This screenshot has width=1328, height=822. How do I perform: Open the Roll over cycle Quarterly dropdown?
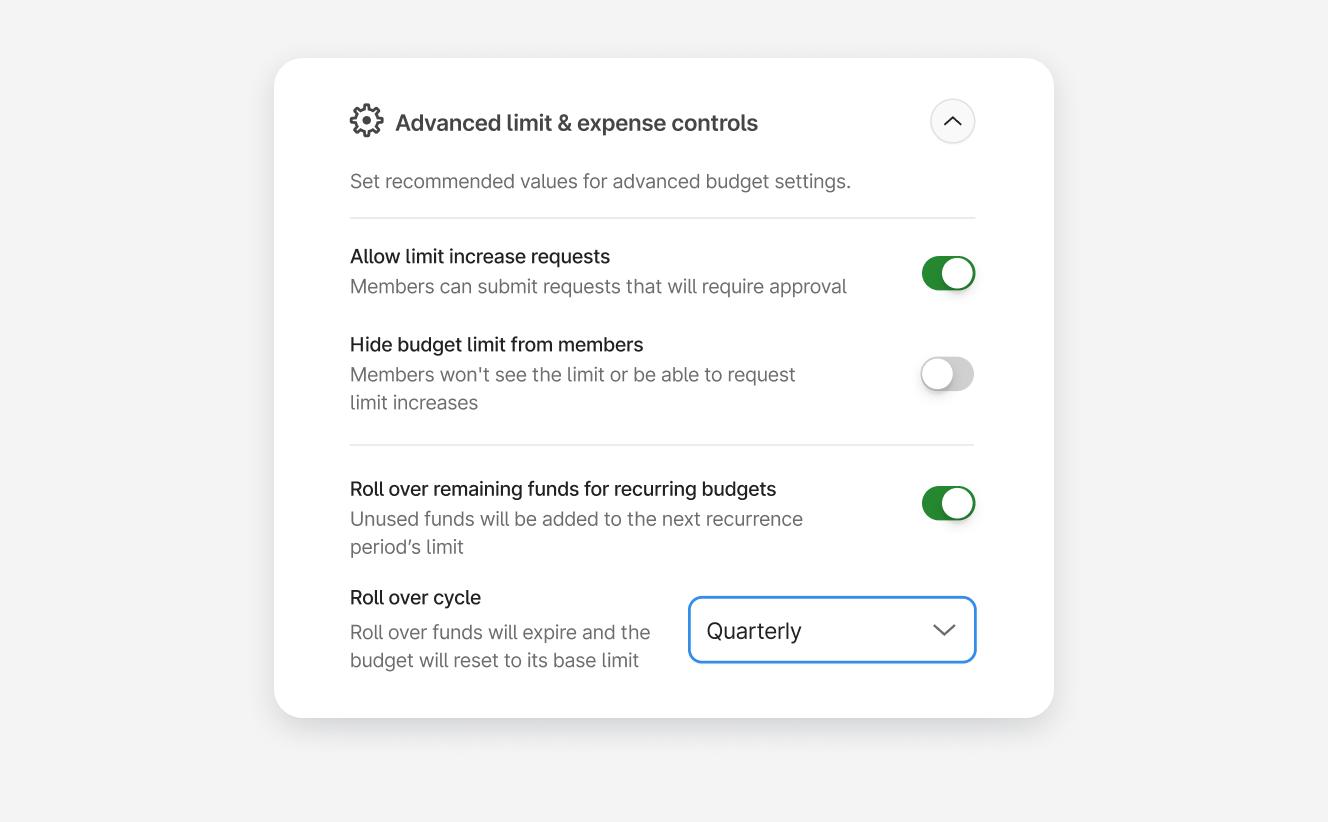831,630
